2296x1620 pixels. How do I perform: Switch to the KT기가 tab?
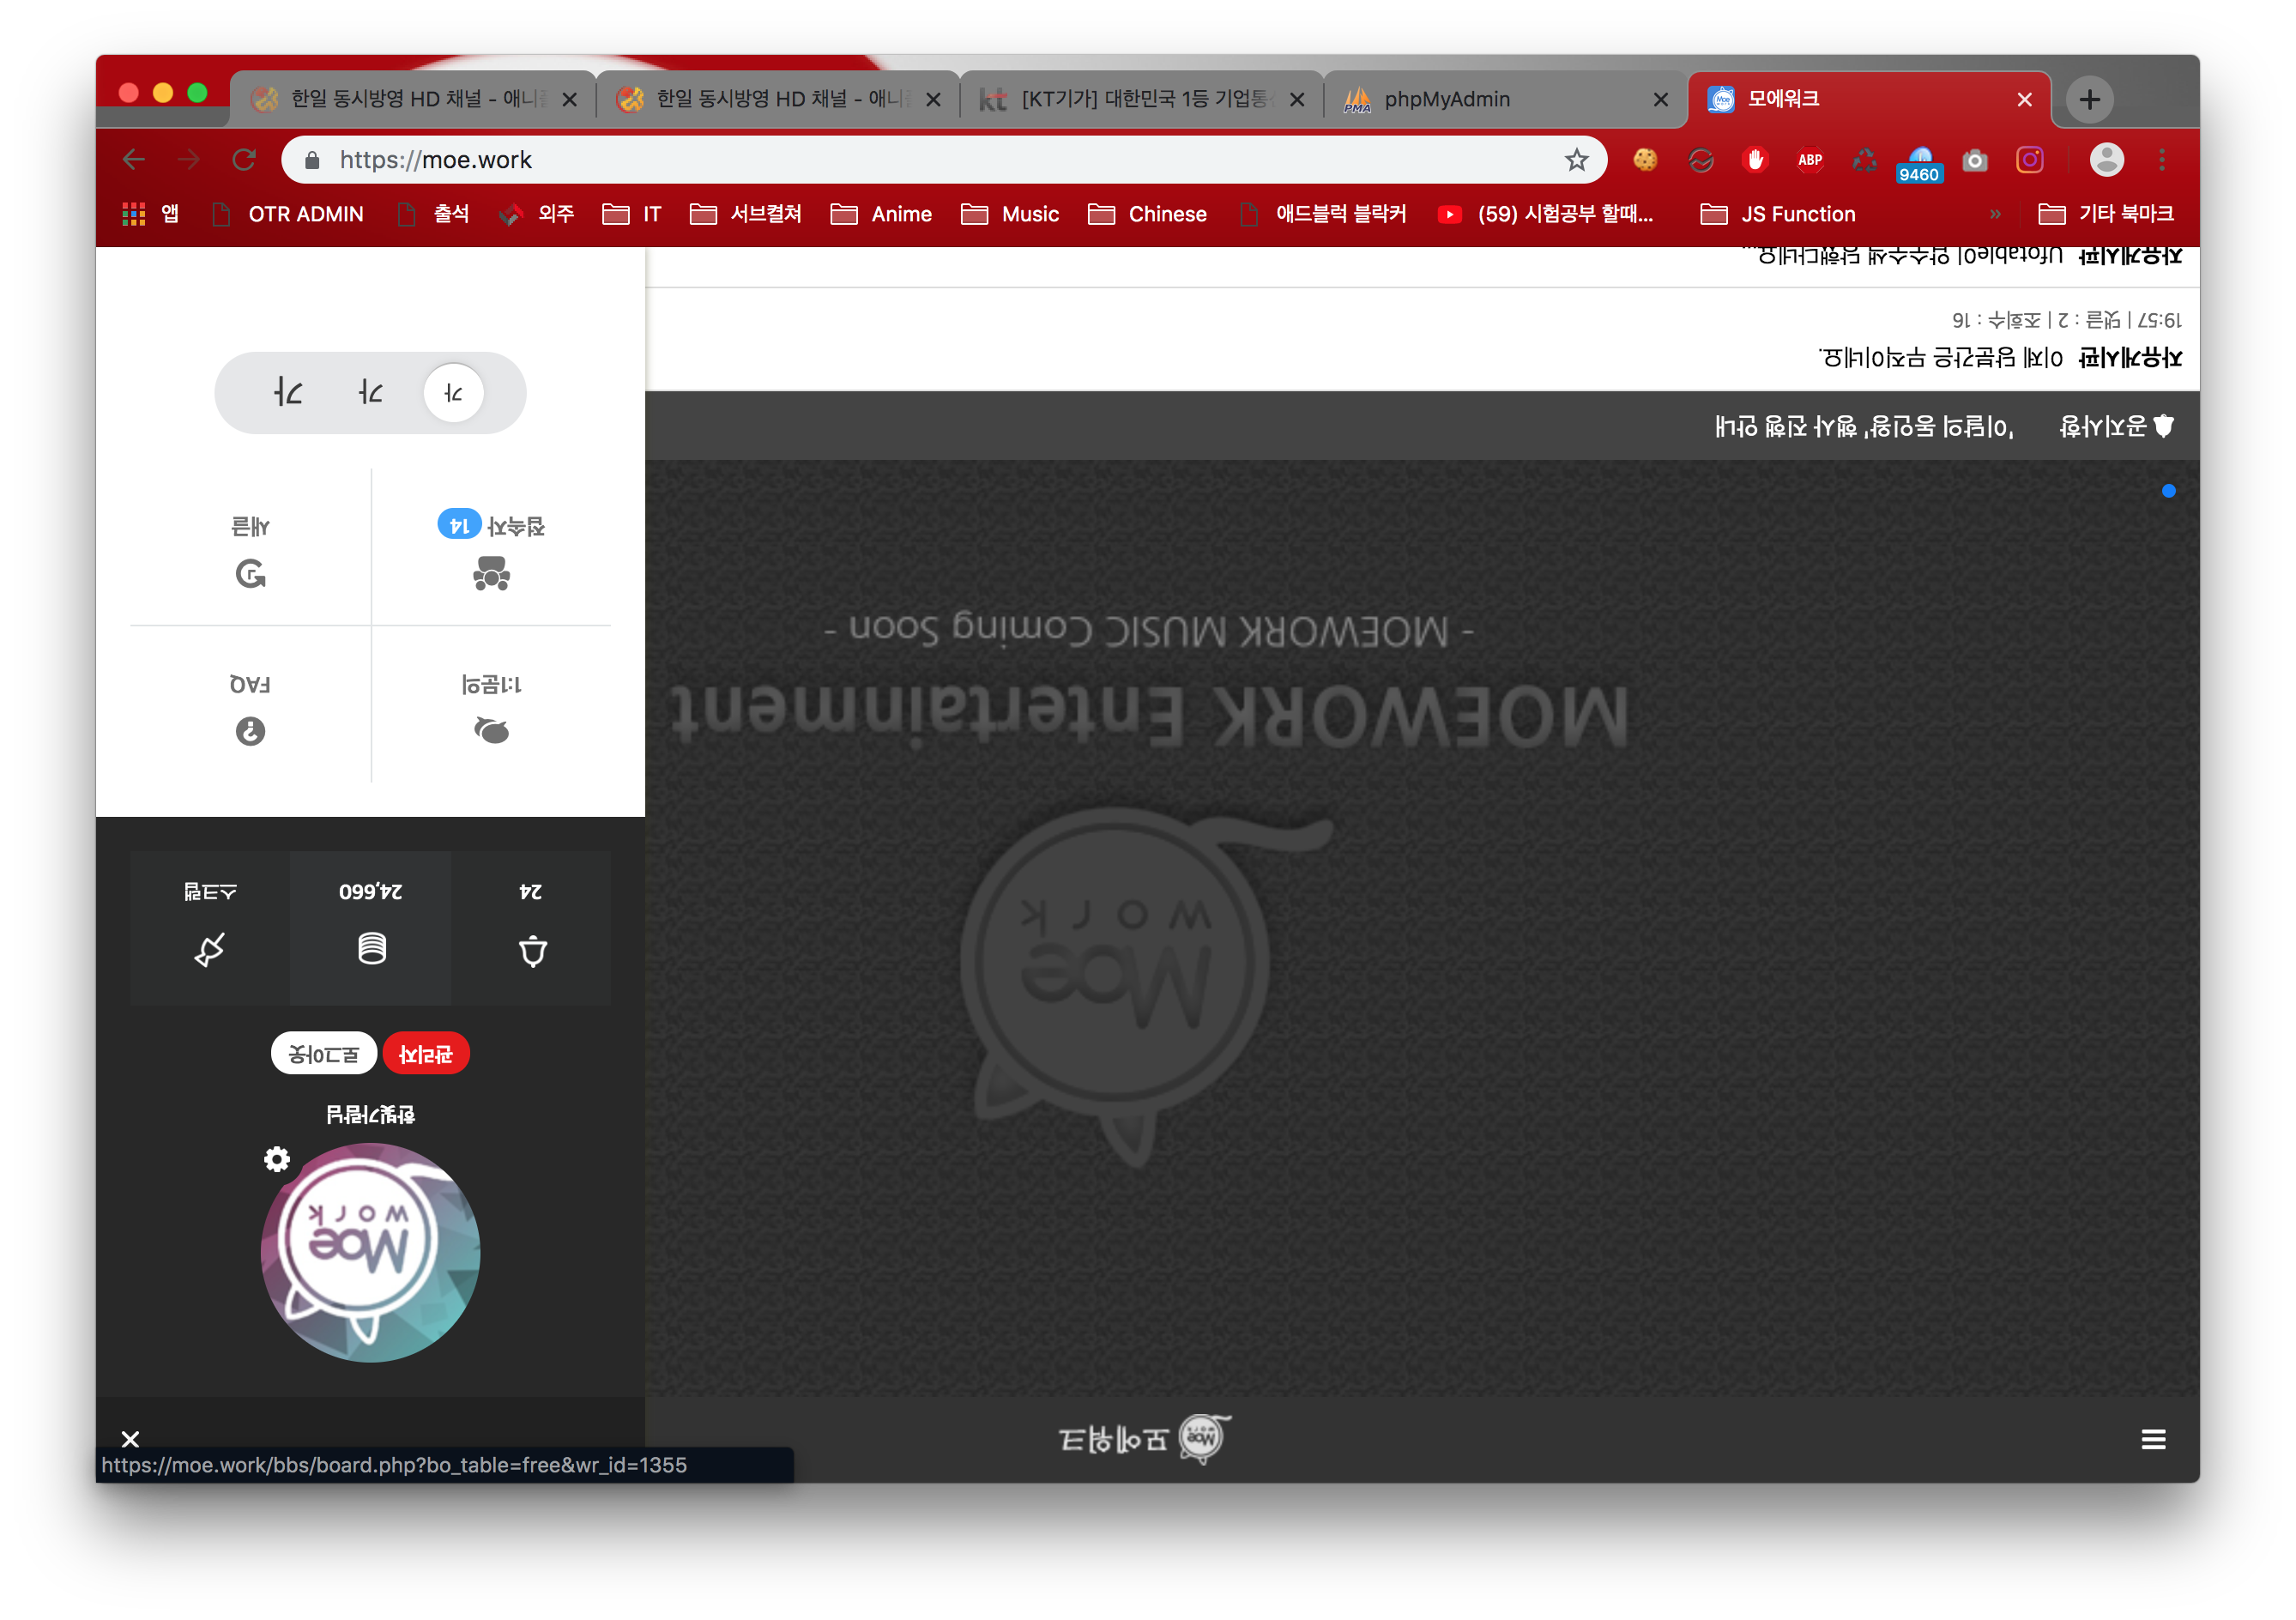1142,99
